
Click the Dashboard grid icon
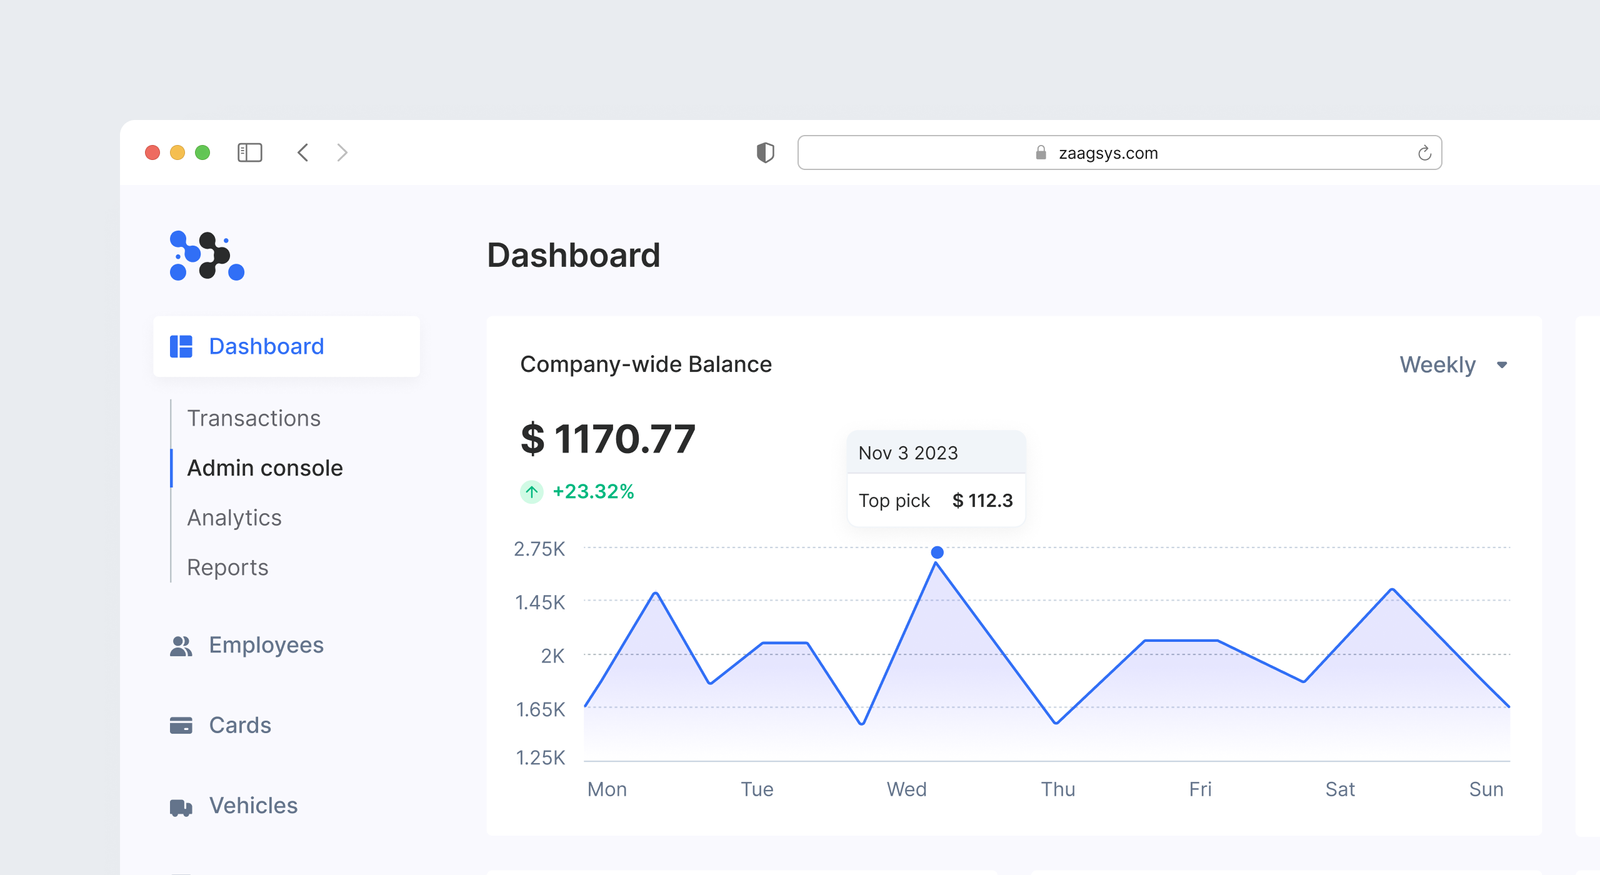(181, 347)
